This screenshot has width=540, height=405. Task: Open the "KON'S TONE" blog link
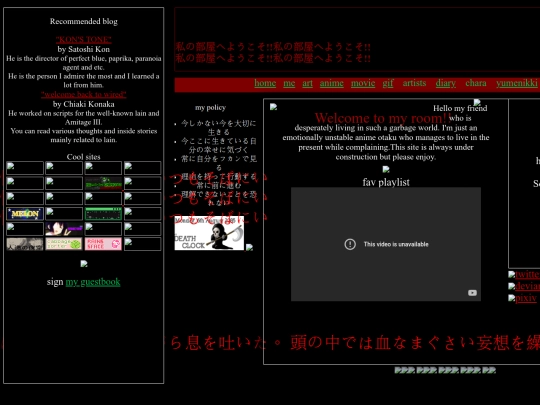pos(84,40)
